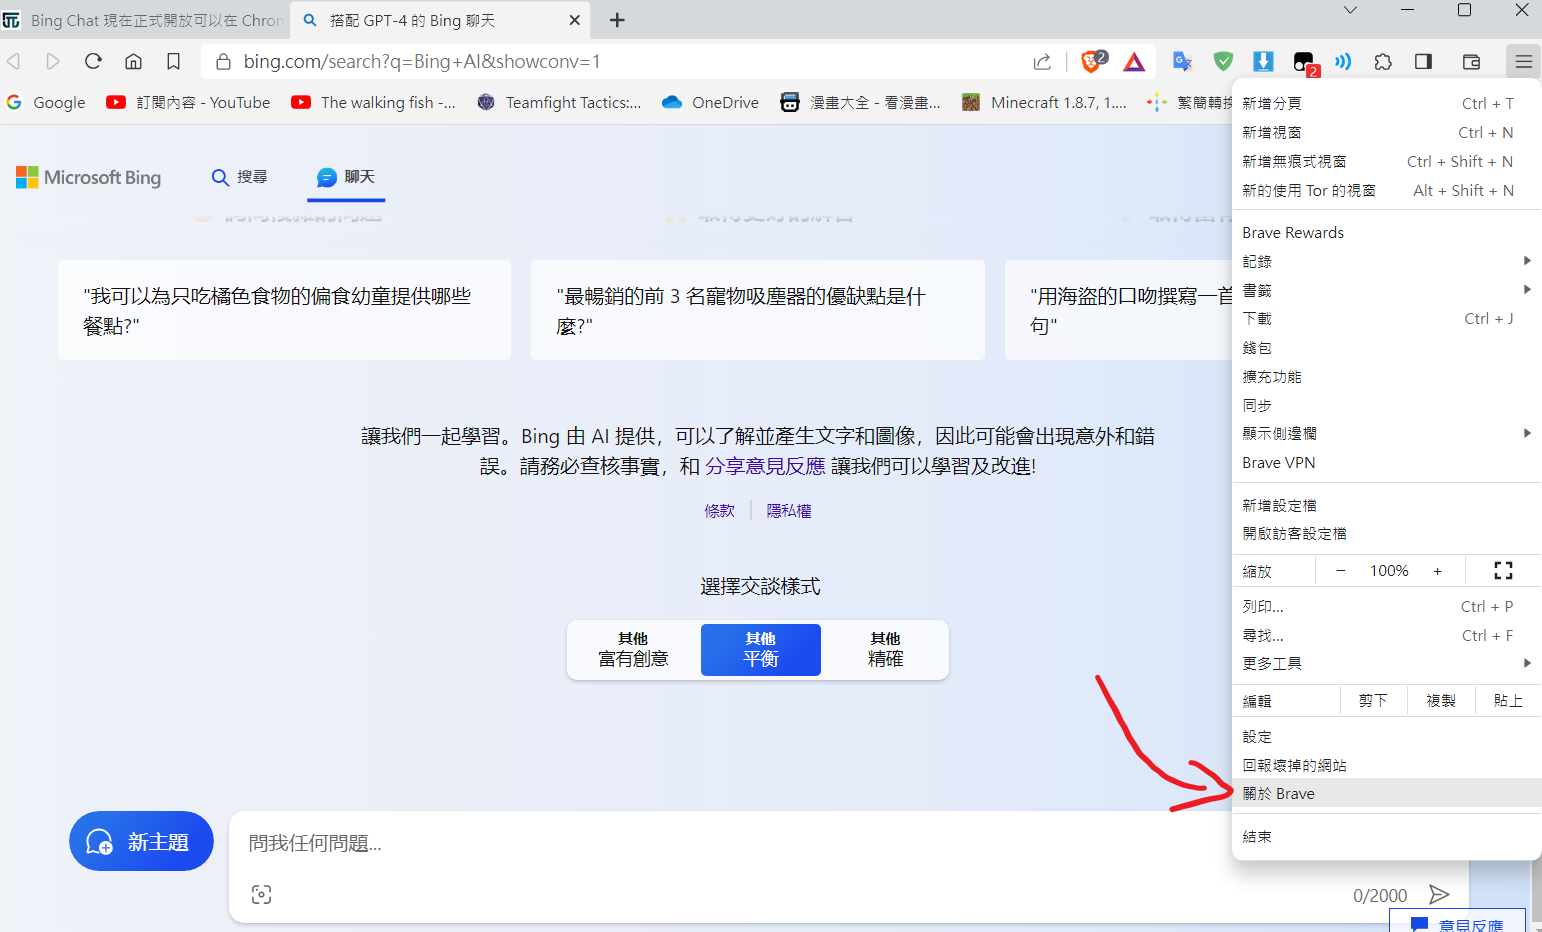The height and width of the screenshot is (932, 1542).
Task: Choose 新增分頁 from the menu
Action: click(x=1386, y=103)
